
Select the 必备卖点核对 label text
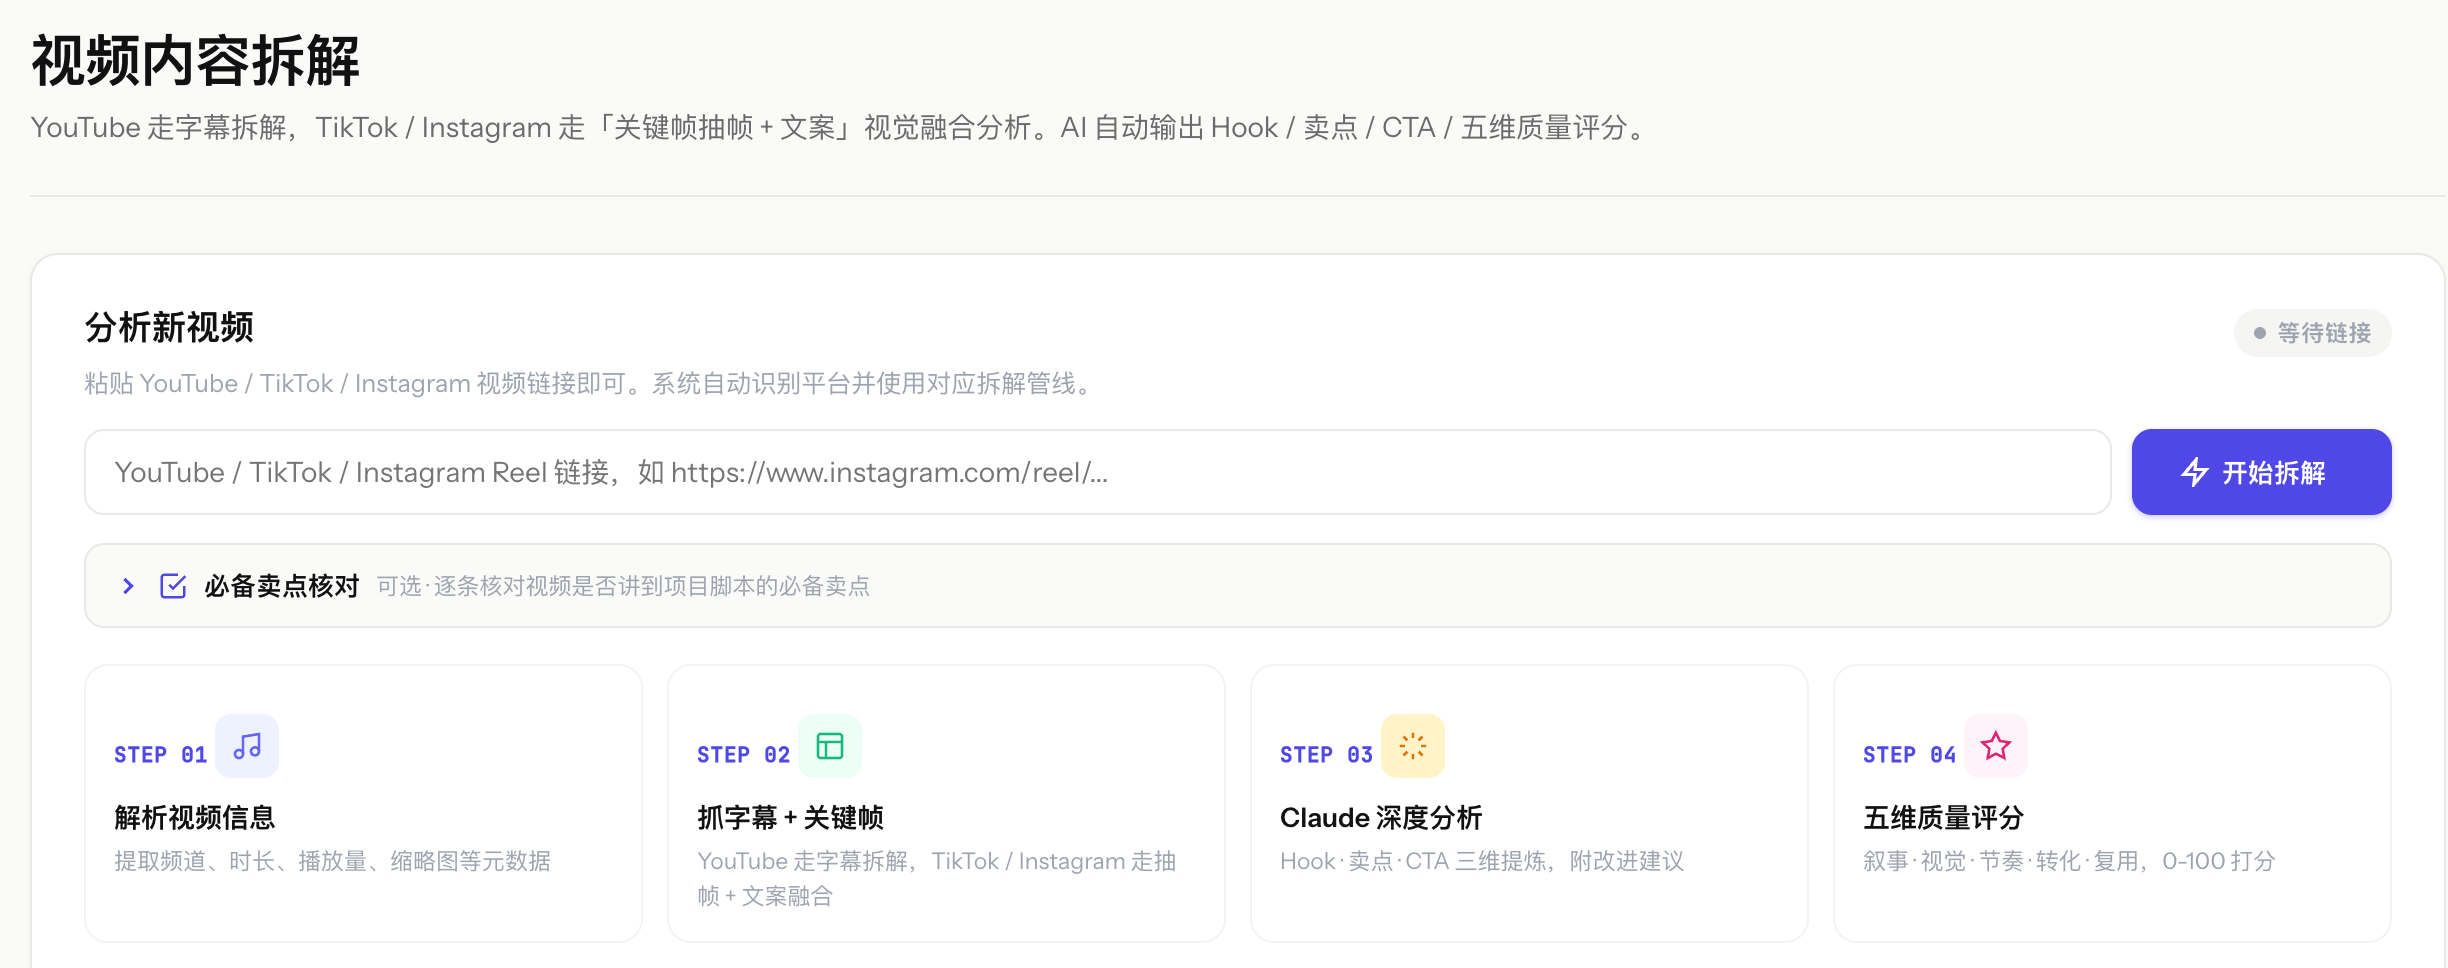click(x=282, y=586)
